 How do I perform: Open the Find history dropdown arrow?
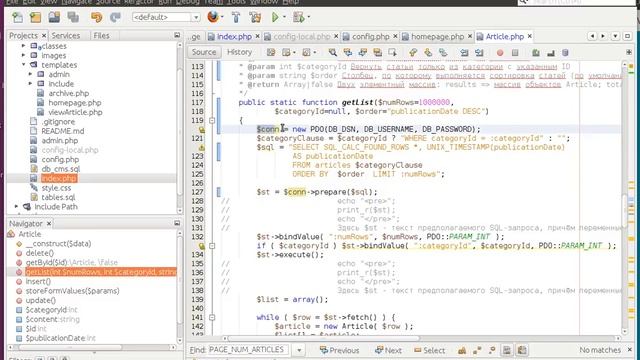(x=299, y=350)
